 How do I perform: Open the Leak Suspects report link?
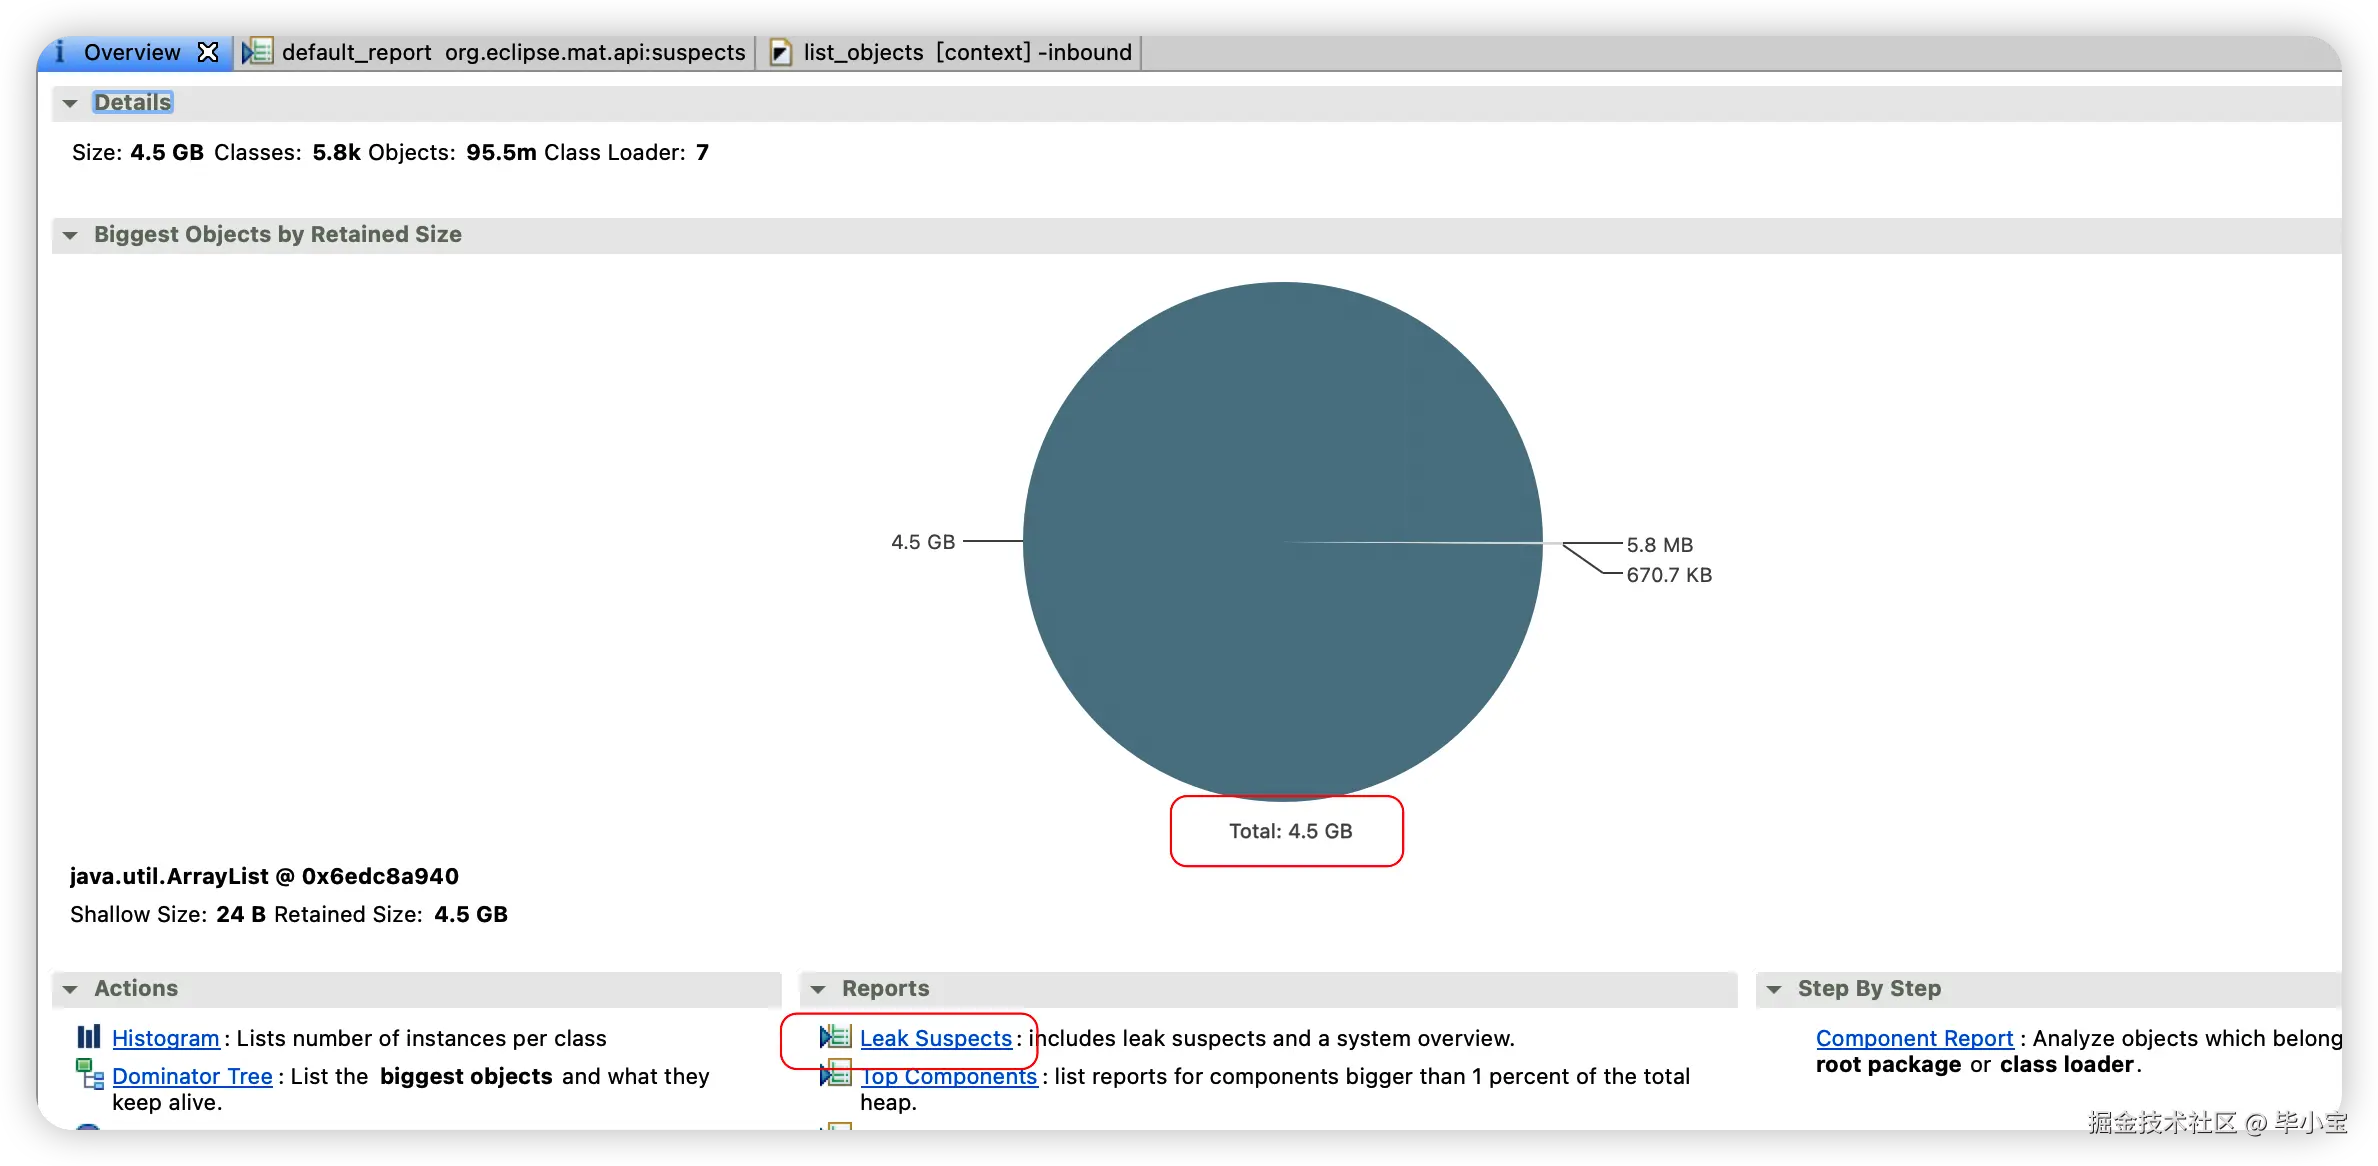coord(935,1038)
